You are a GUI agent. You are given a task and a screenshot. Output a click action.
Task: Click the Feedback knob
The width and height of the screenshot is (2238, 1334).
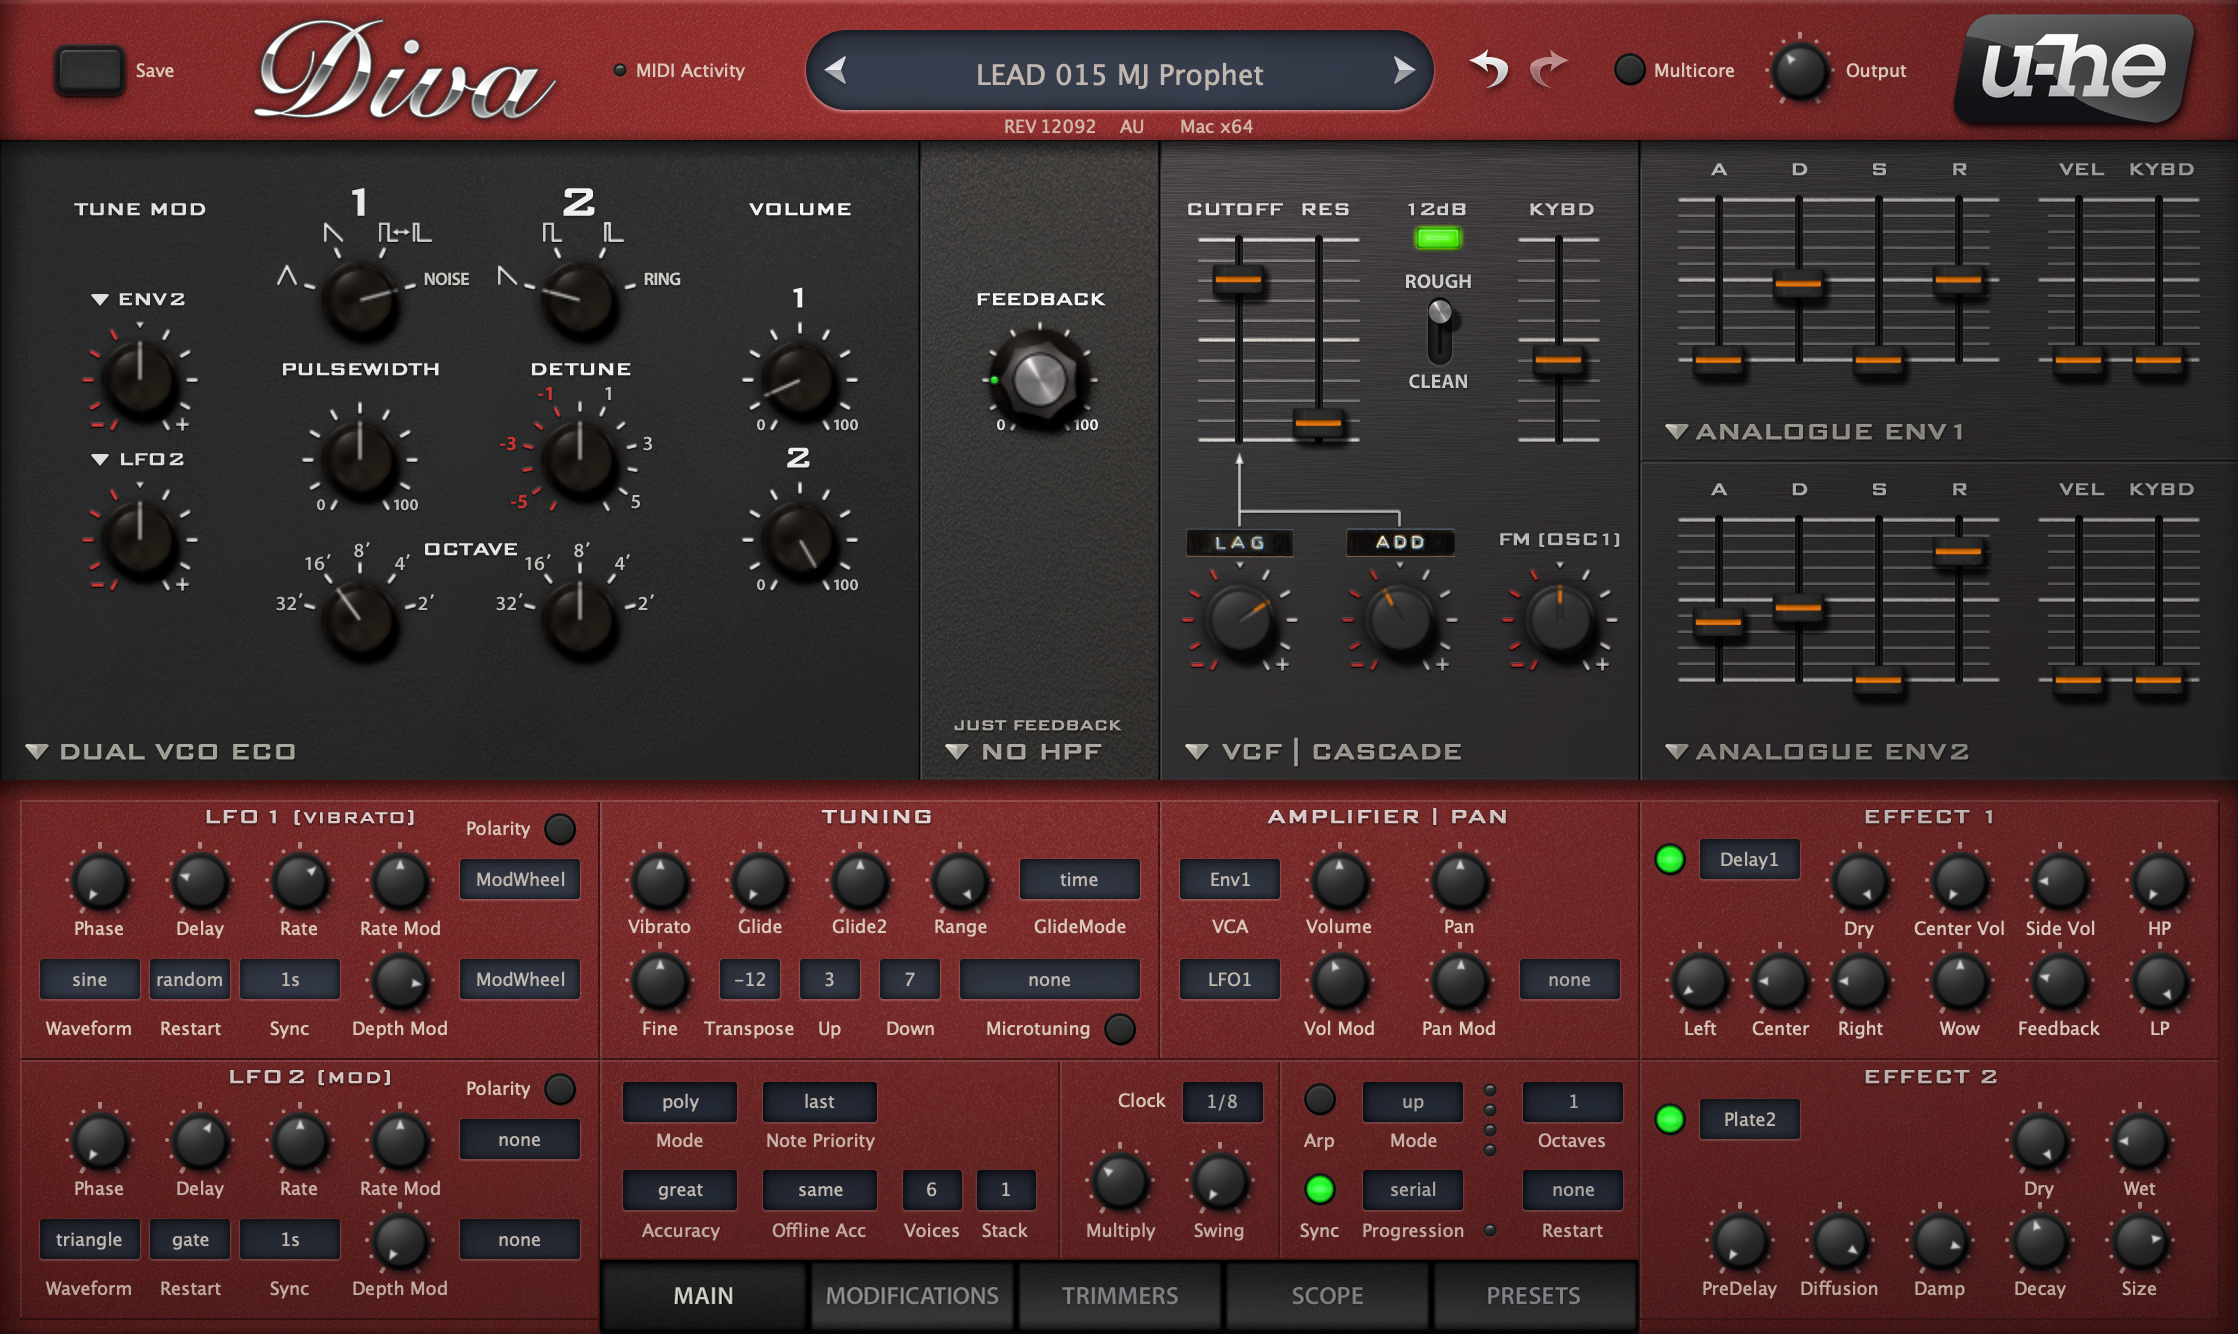[1040, 380]
